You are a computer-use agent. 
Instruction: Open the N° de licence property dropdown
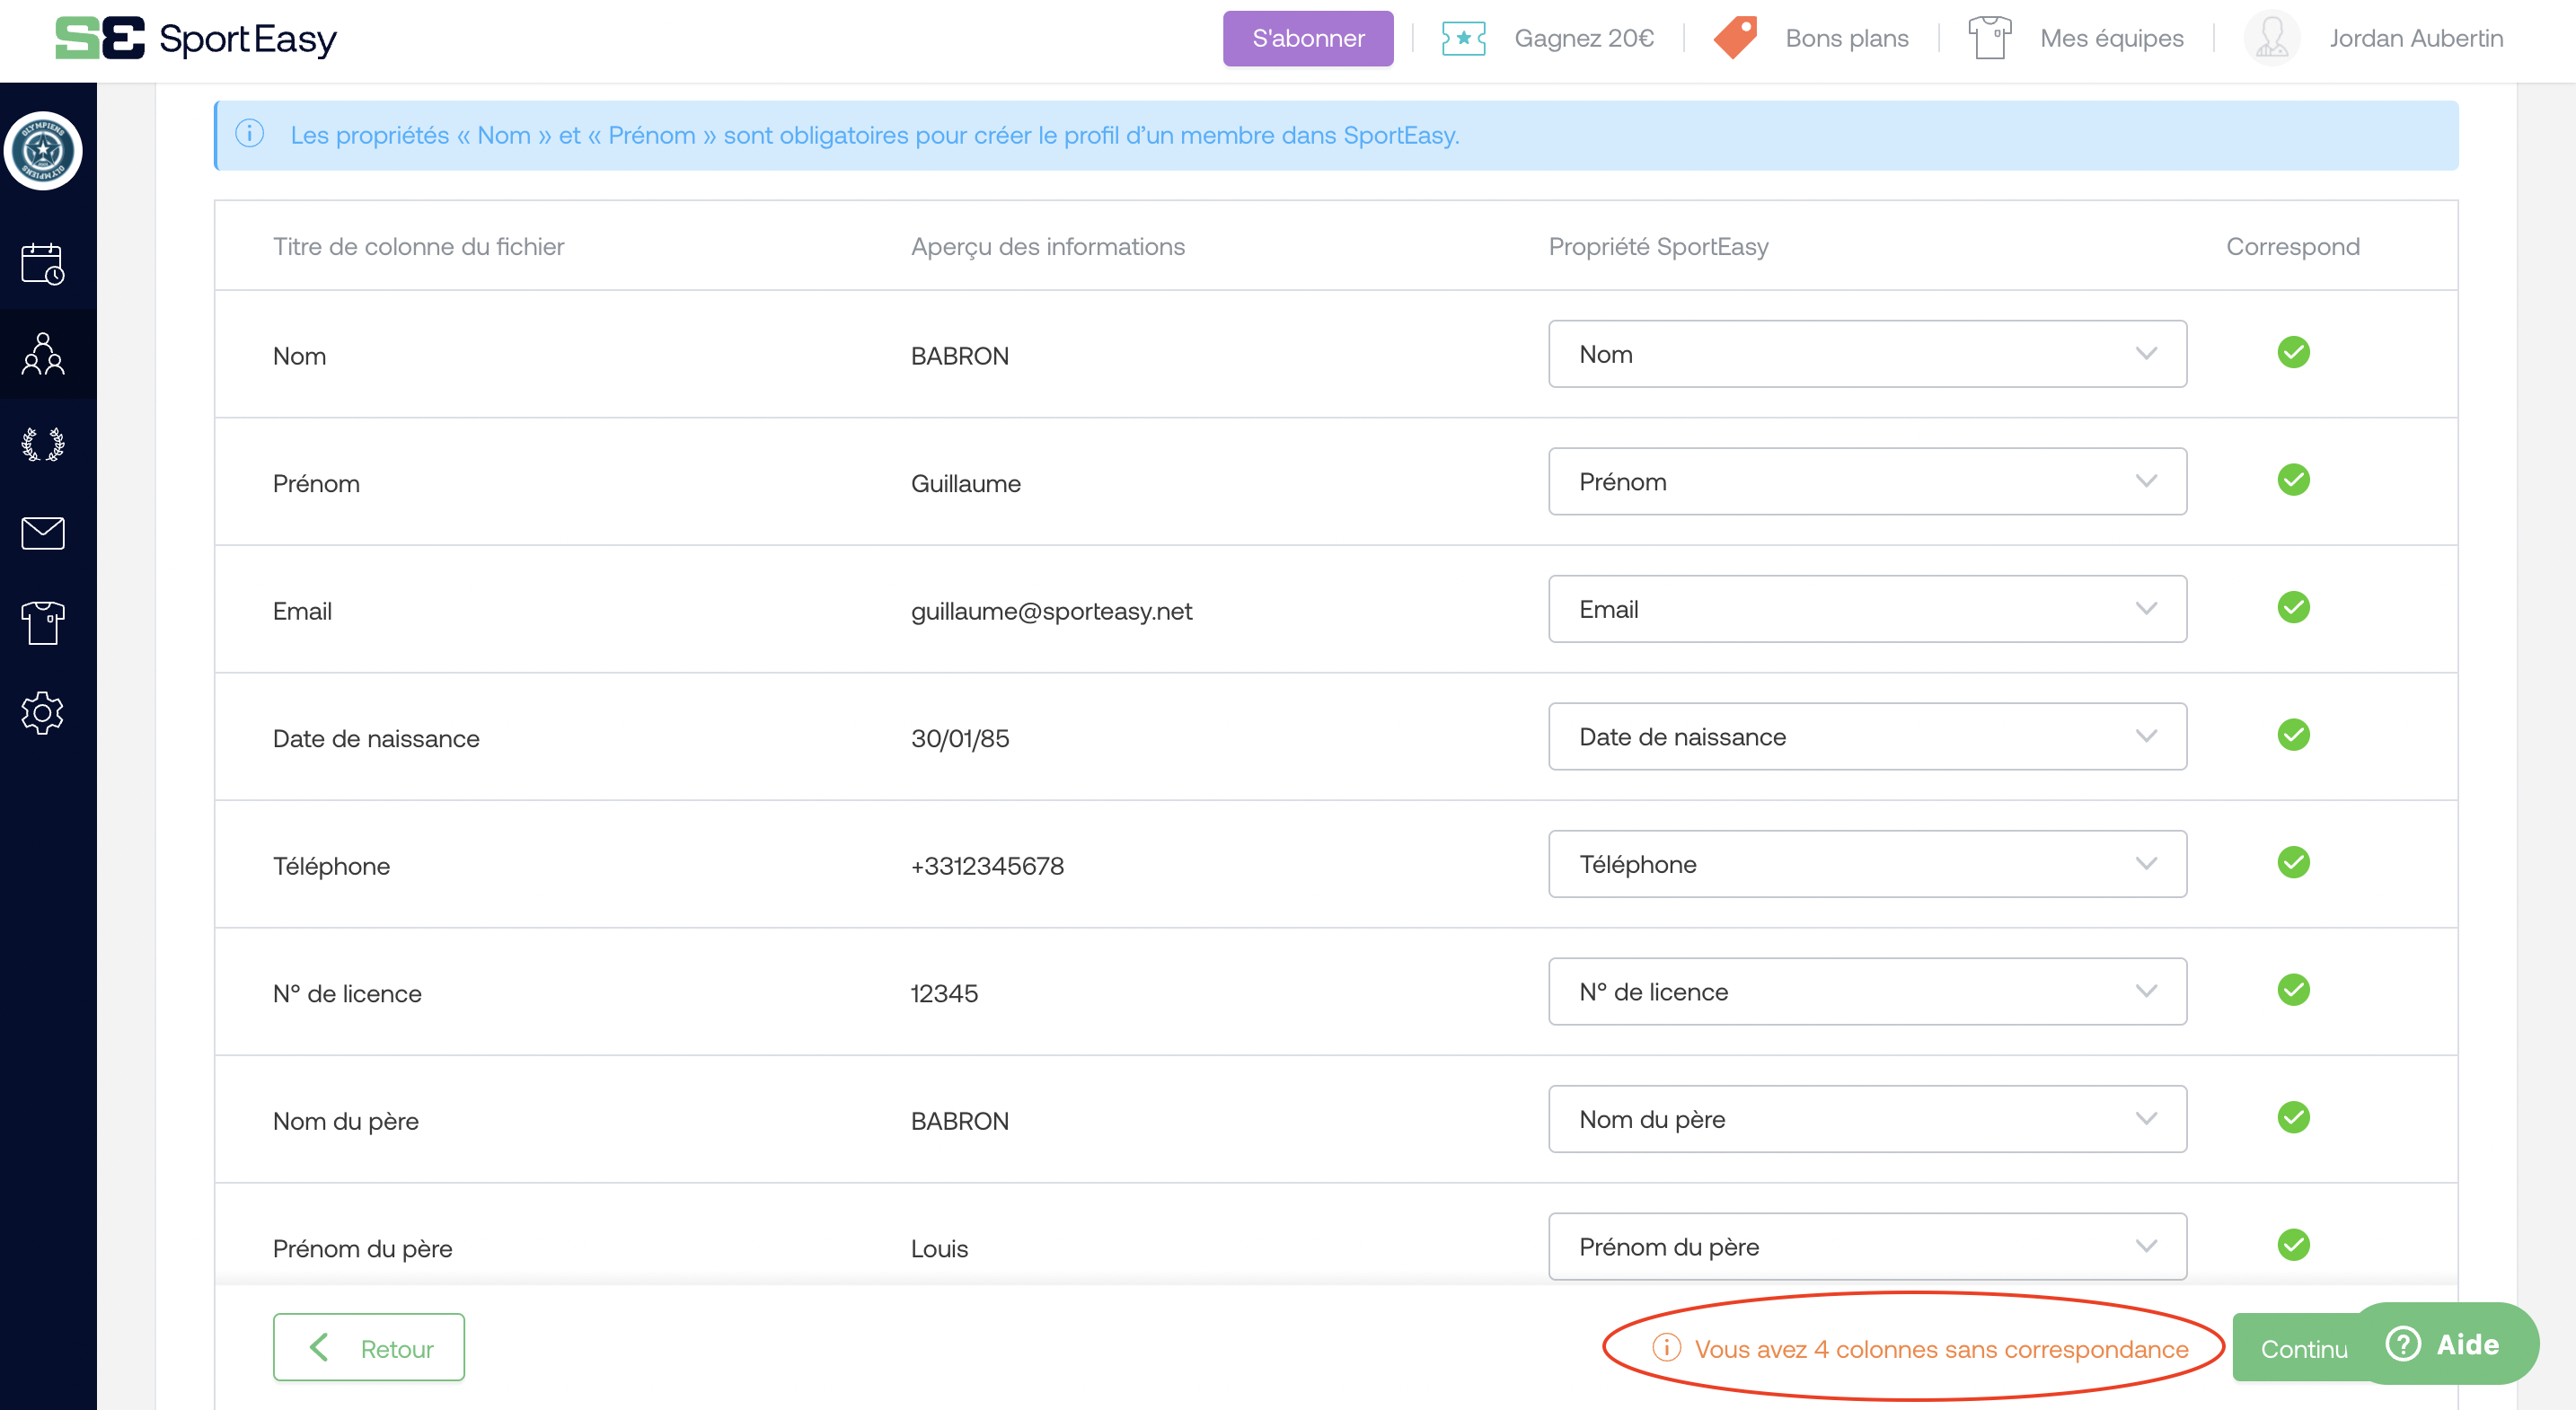coord(1867,992)
